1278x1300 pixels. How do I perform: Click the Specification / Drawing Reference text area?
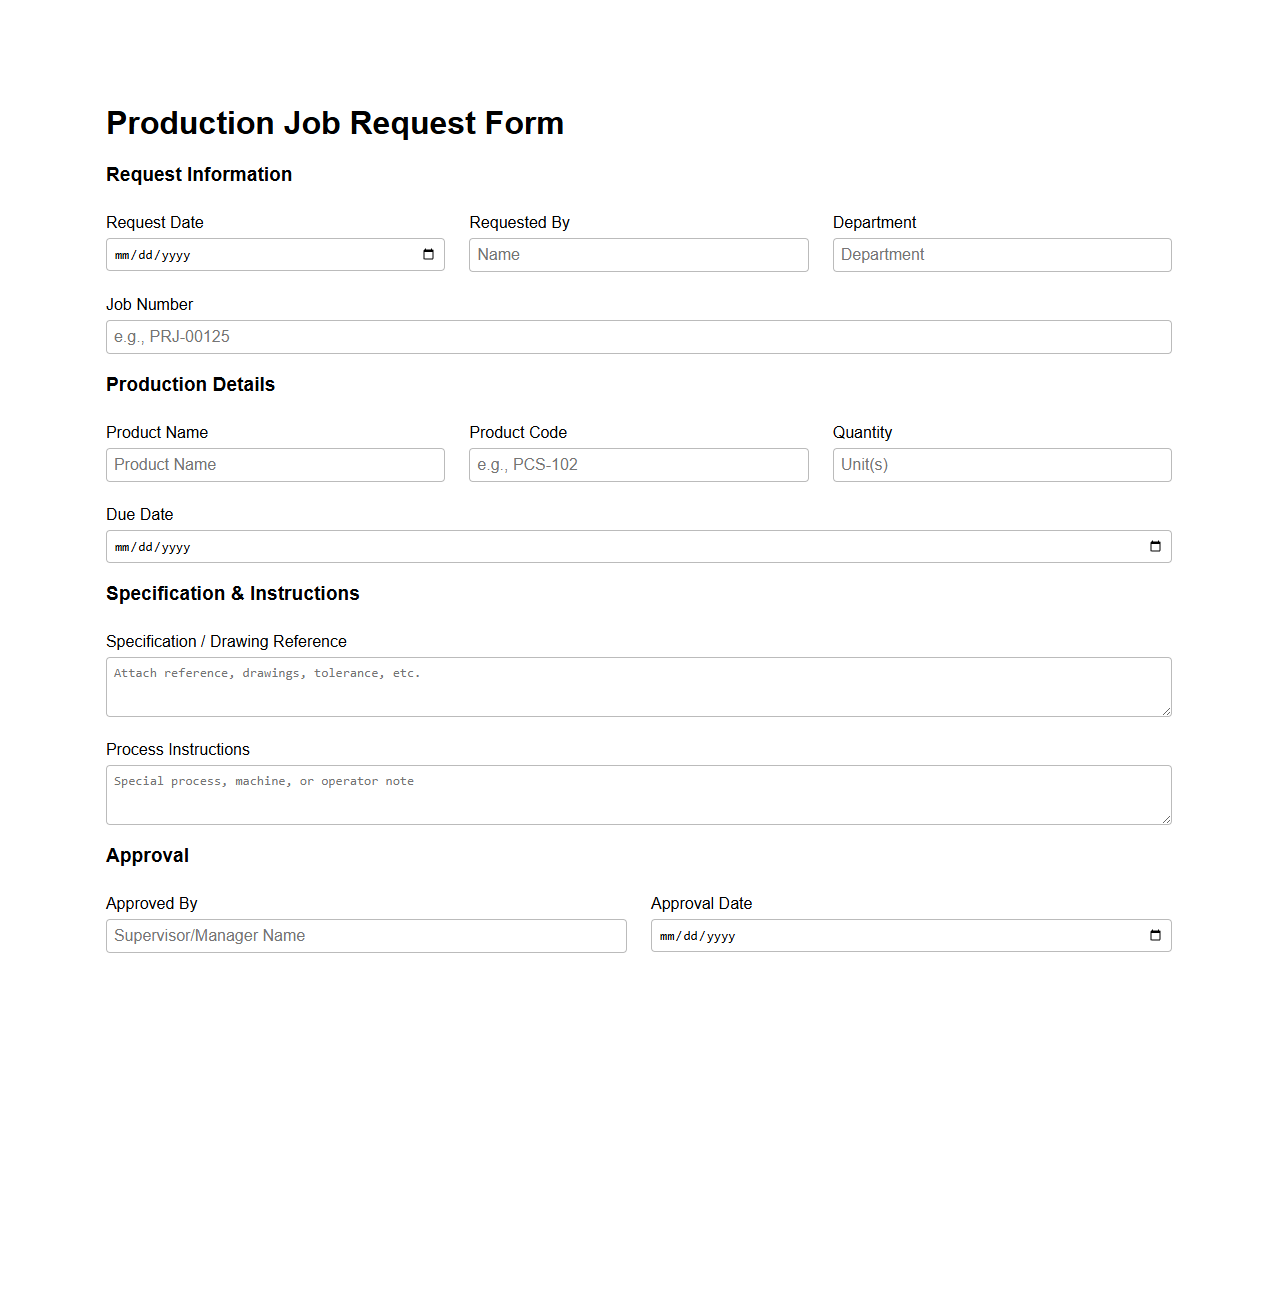click(x=637, y=687)
